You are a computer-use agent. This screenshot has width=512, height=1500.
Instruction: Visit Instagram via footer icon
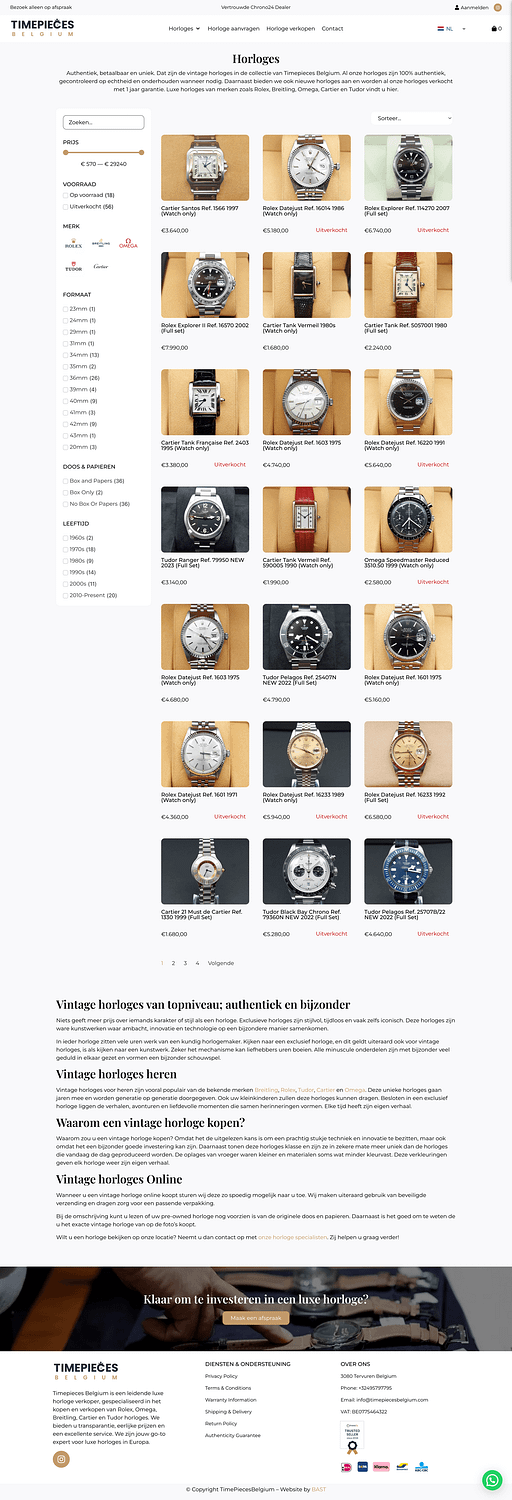click(x=61, y=1459)
